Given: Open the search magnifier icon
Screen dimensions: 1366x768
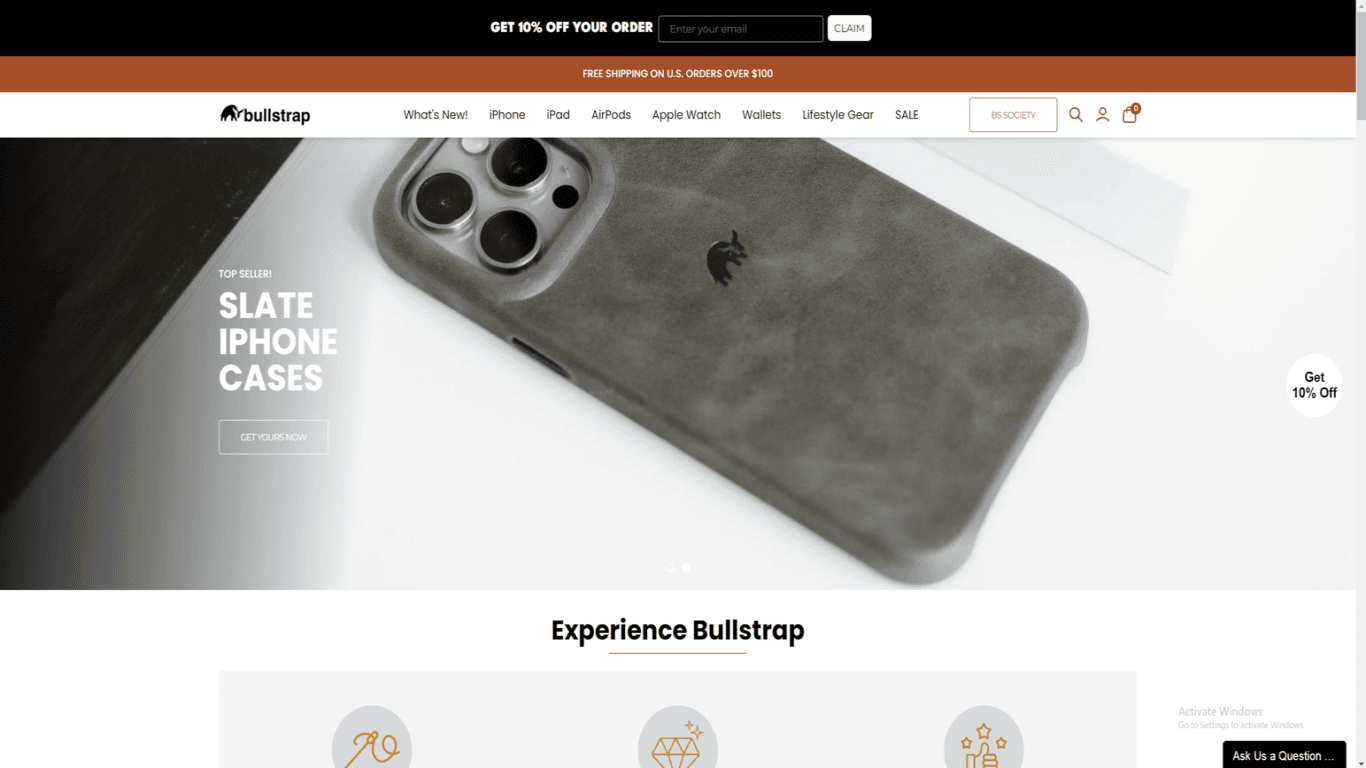Looking at the screenshot, I should pos(1076,115).
